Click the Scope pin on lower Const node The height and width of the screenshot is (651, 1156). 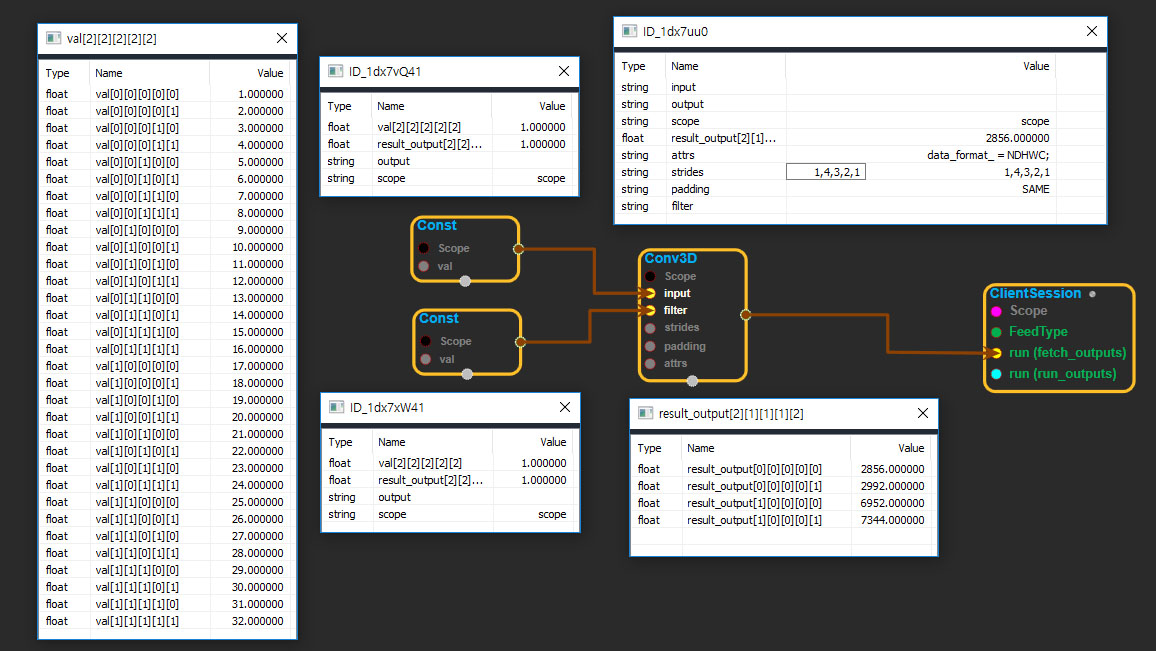pyautogui.click(x=425, y=341)
